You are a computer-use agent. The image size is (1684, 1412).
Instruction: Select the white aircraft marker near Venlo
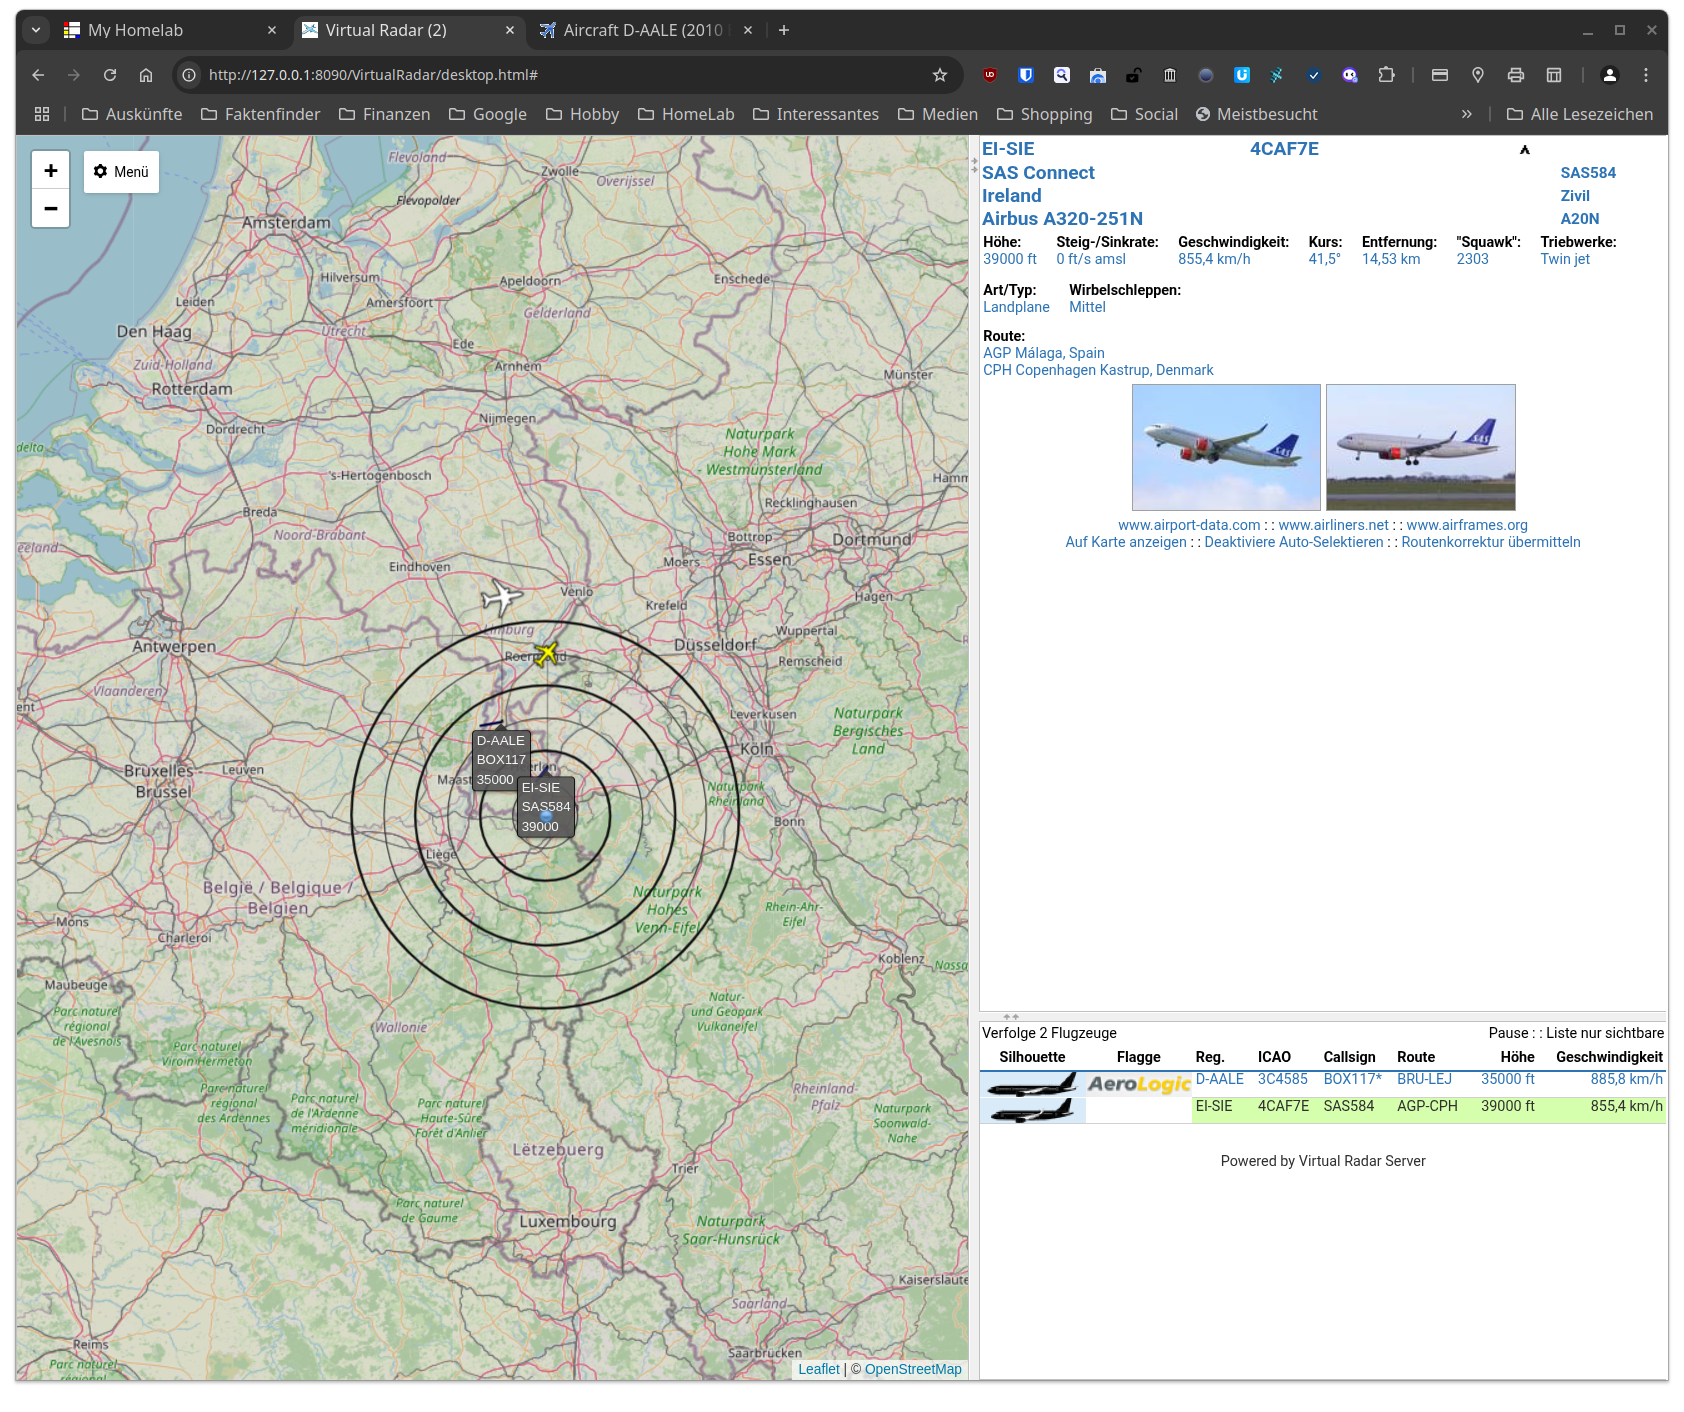[x=501, y=598]
